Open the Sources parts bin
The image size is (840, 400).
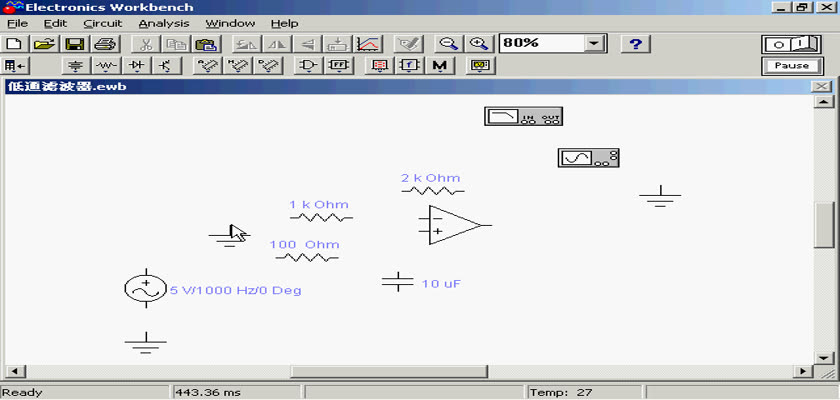(77, 66)
